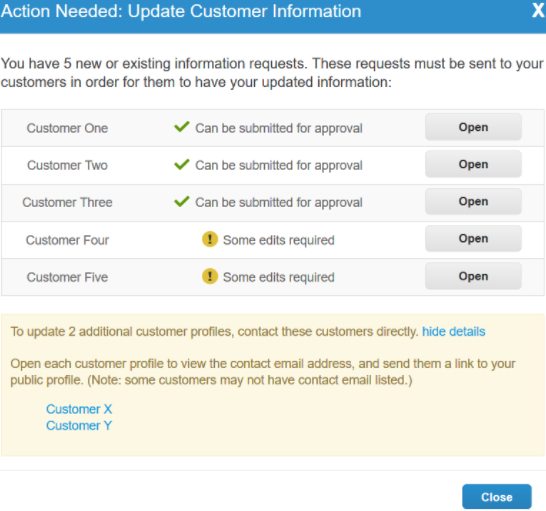This screenshot has height=511, width=546.
Task: Open the Customer Five information request
Action: [473, 276]
